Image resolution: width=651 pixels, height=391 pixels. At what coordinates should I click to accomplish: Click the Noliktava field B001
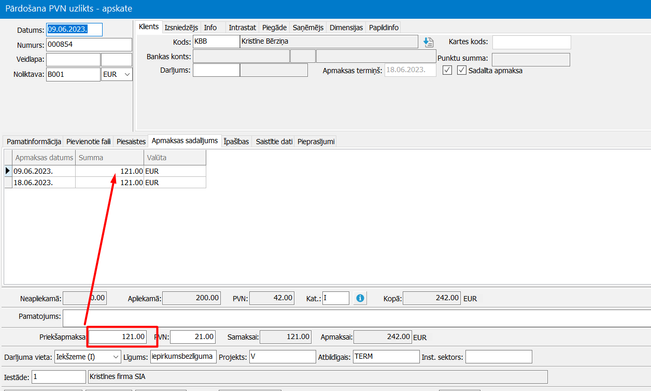73,74
